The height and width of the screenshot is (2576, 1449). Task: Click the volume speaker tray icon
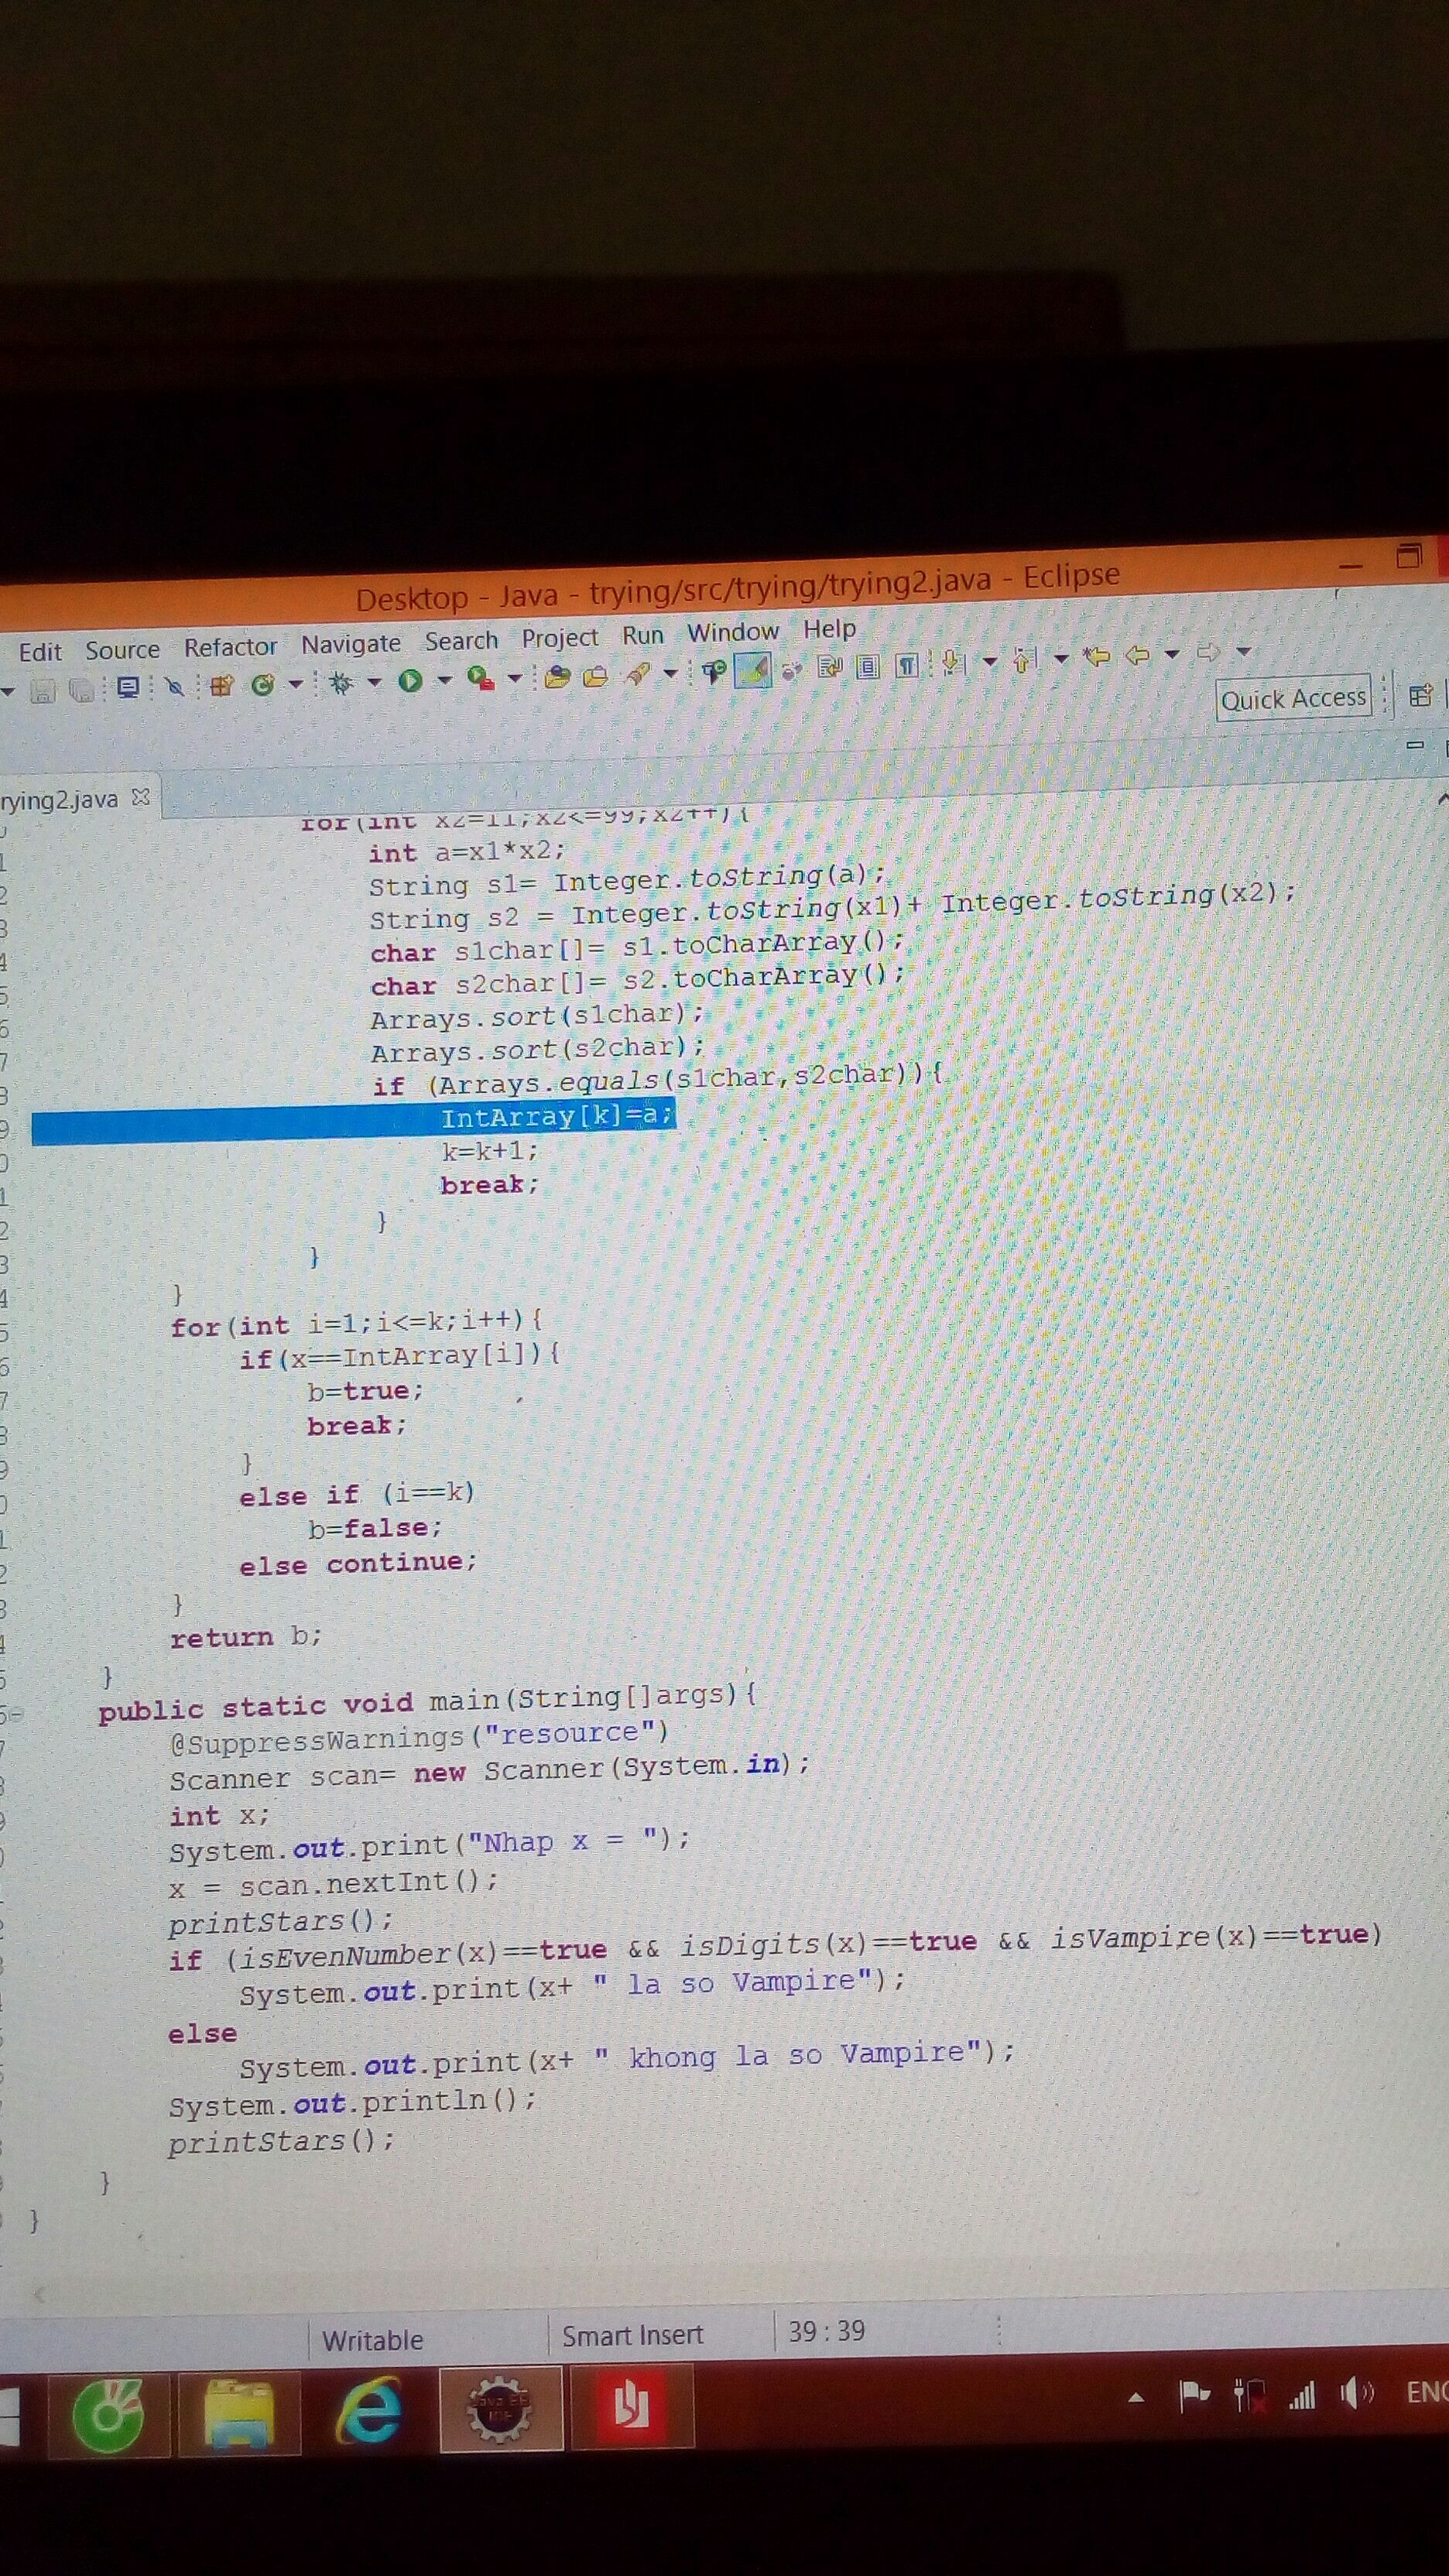coord(1357,2393)
